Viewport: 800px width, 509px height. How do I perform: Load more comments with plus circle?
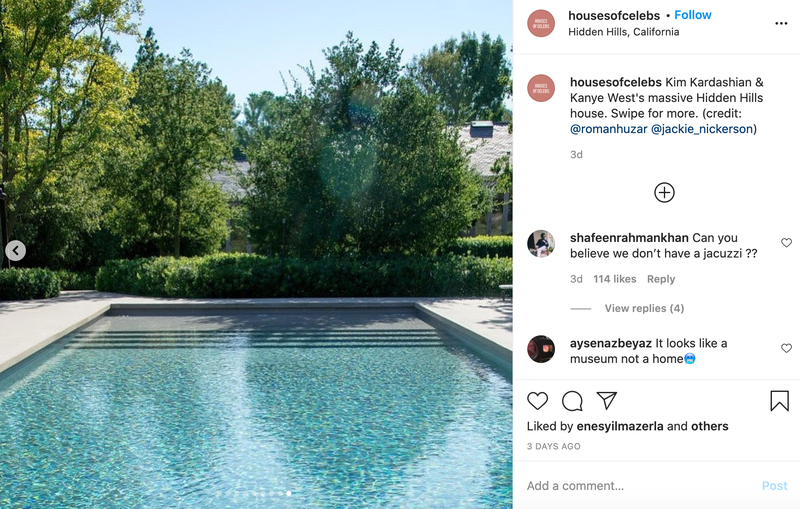664,192
